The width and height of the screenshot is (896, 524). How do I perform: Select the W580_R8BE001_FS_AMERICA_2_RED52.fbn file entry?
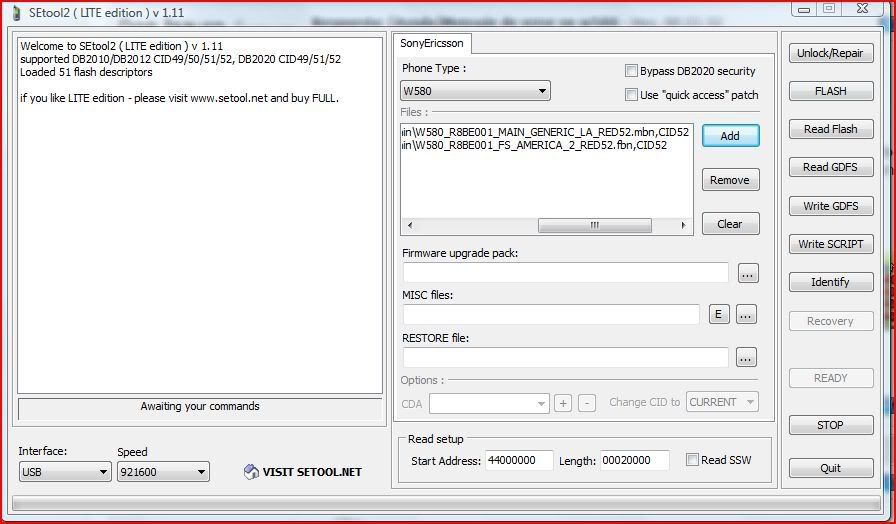click(x=534, y=145)
